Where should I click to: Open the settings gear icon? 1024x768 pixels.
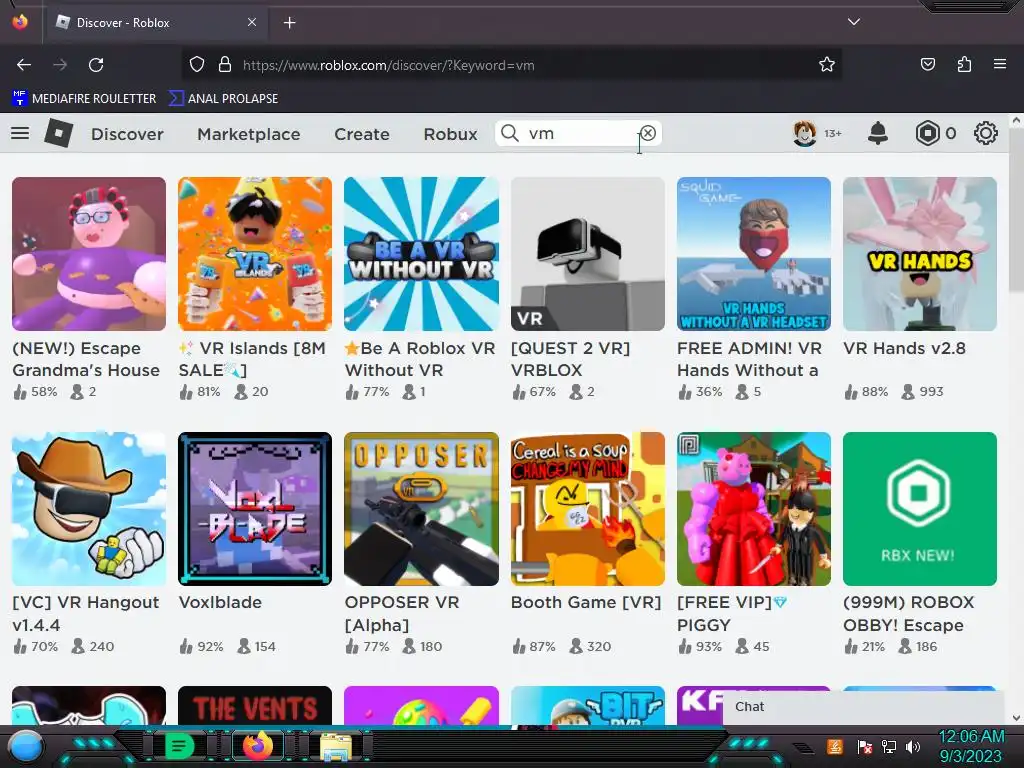click(985, 133)
